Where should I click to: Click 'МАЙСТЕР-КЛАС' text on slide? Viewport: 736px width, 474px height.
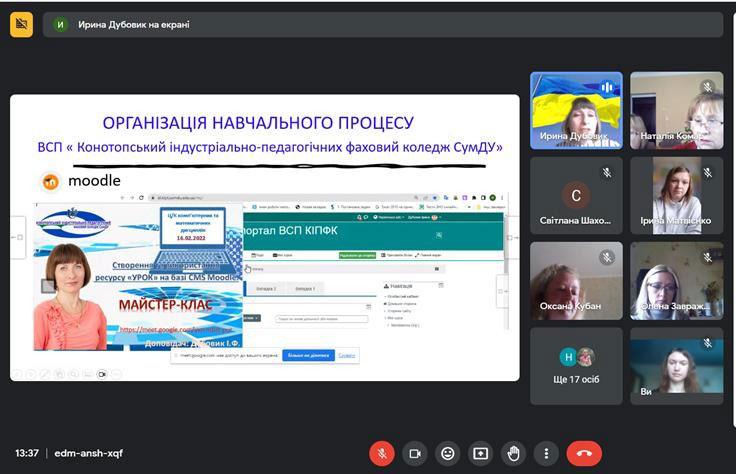(165, 305)
